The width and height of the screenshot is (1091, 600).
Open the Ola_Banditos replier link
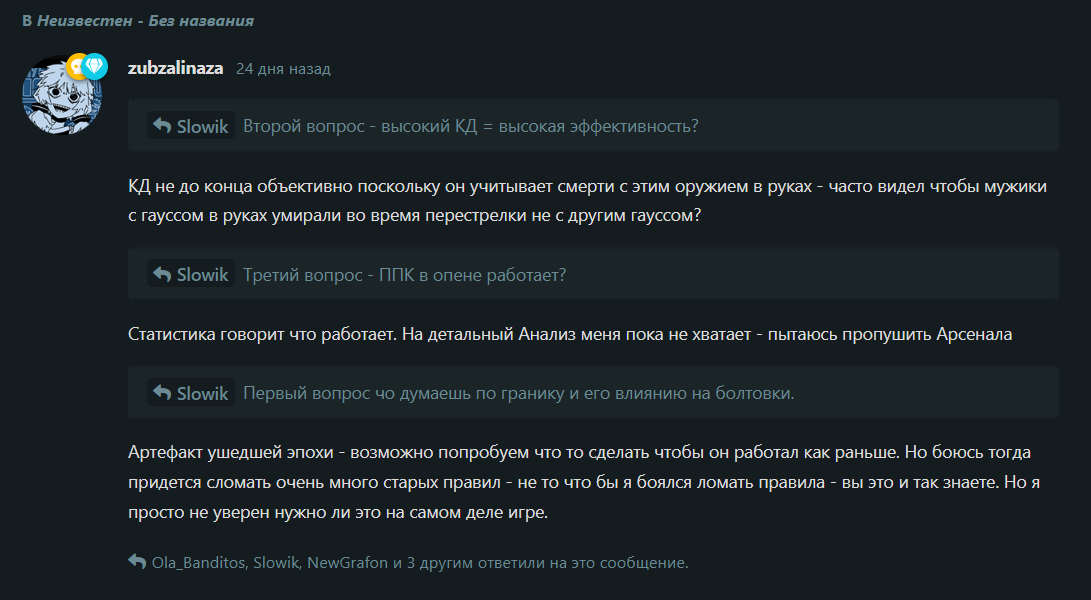pos(199,562)
